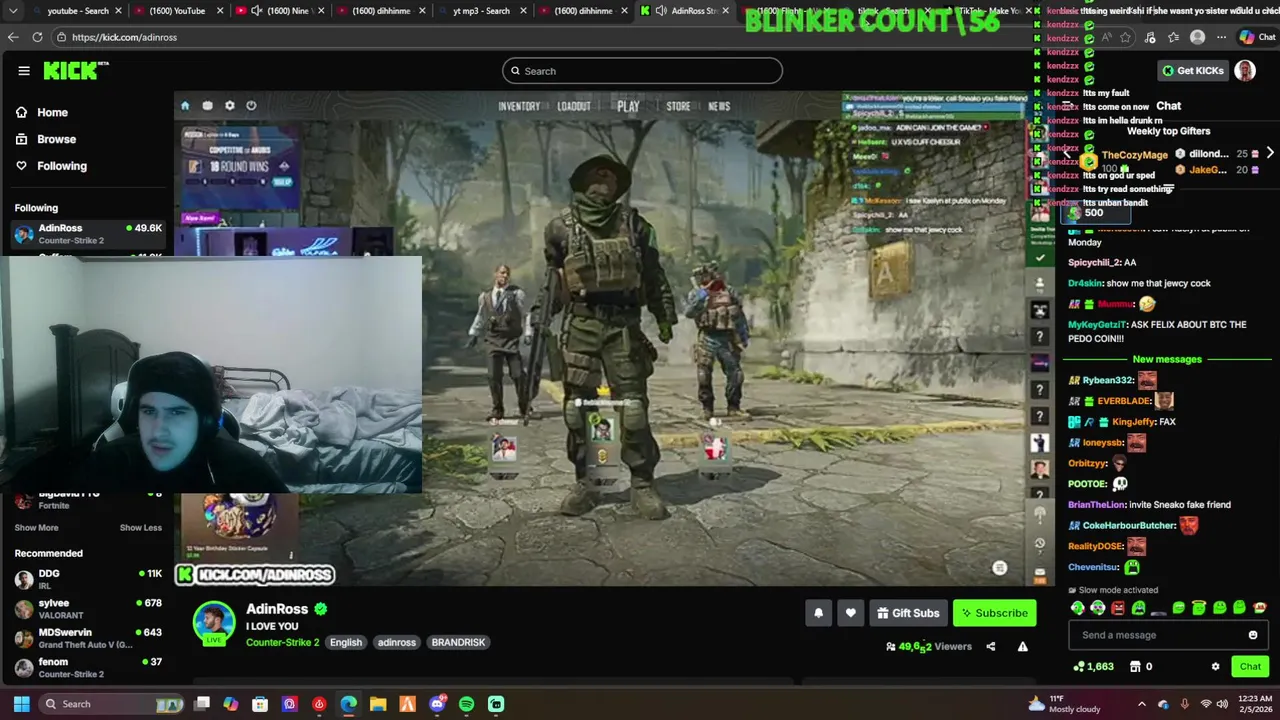Click username BrianTheLion in chat
The width and height of the screenshot is (1280, 720).
[x=1096, y=505]
